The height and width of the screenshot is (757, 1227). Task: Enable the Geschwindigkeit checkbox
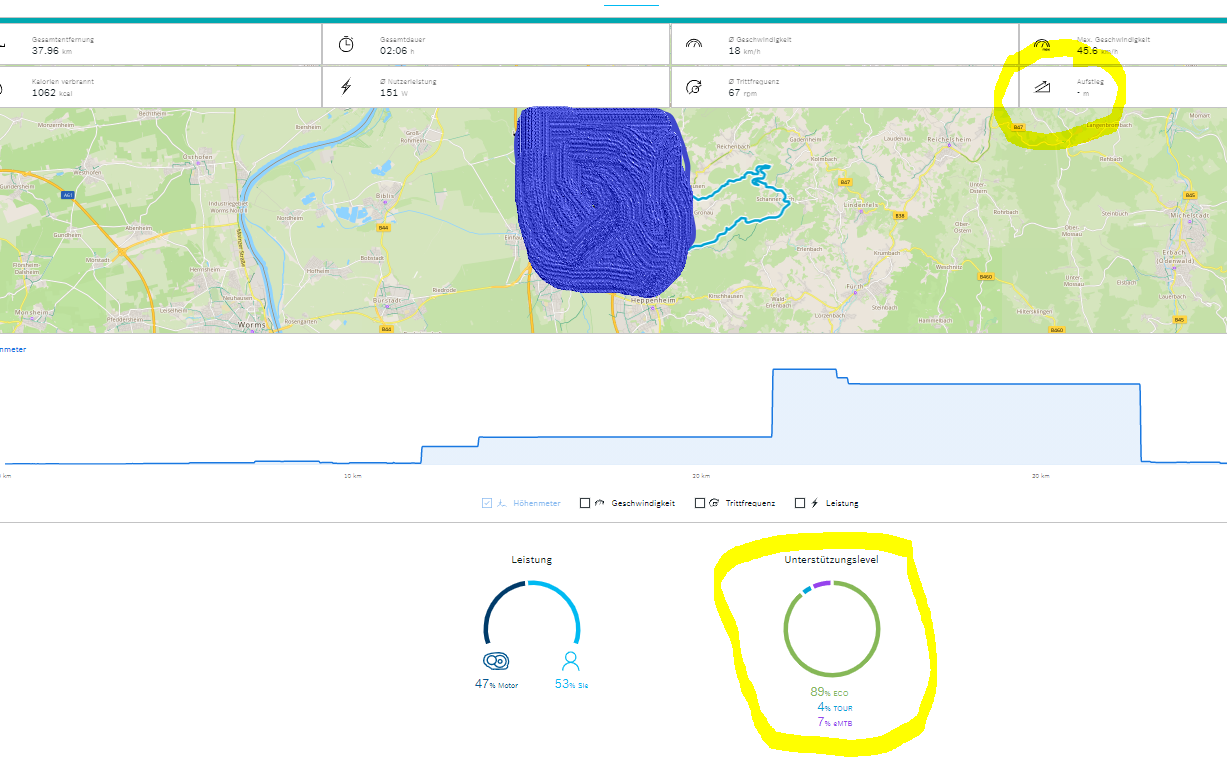pos(585,503)
